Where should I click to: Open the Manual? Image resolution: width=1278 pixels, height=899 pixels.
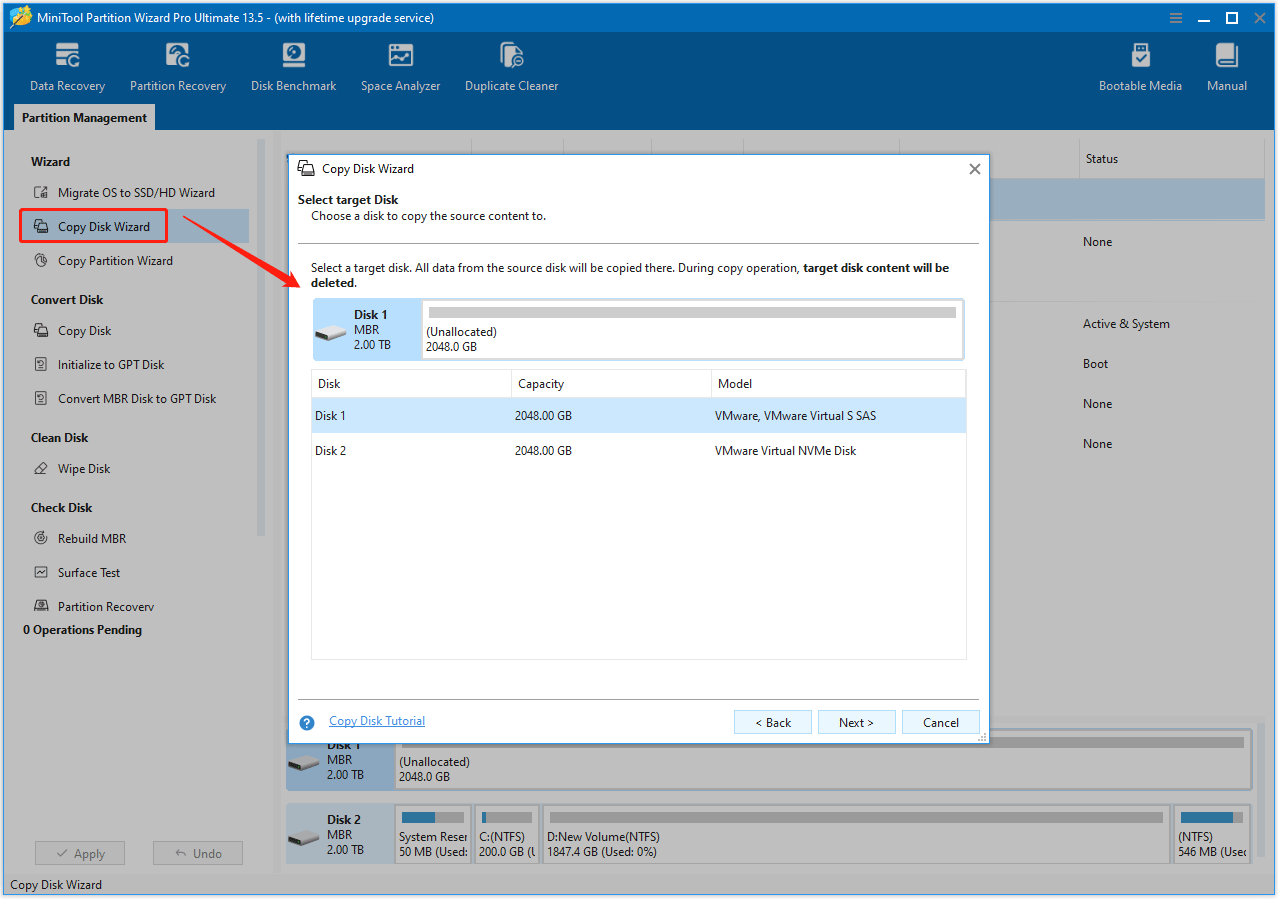(x=1226, y=65)
